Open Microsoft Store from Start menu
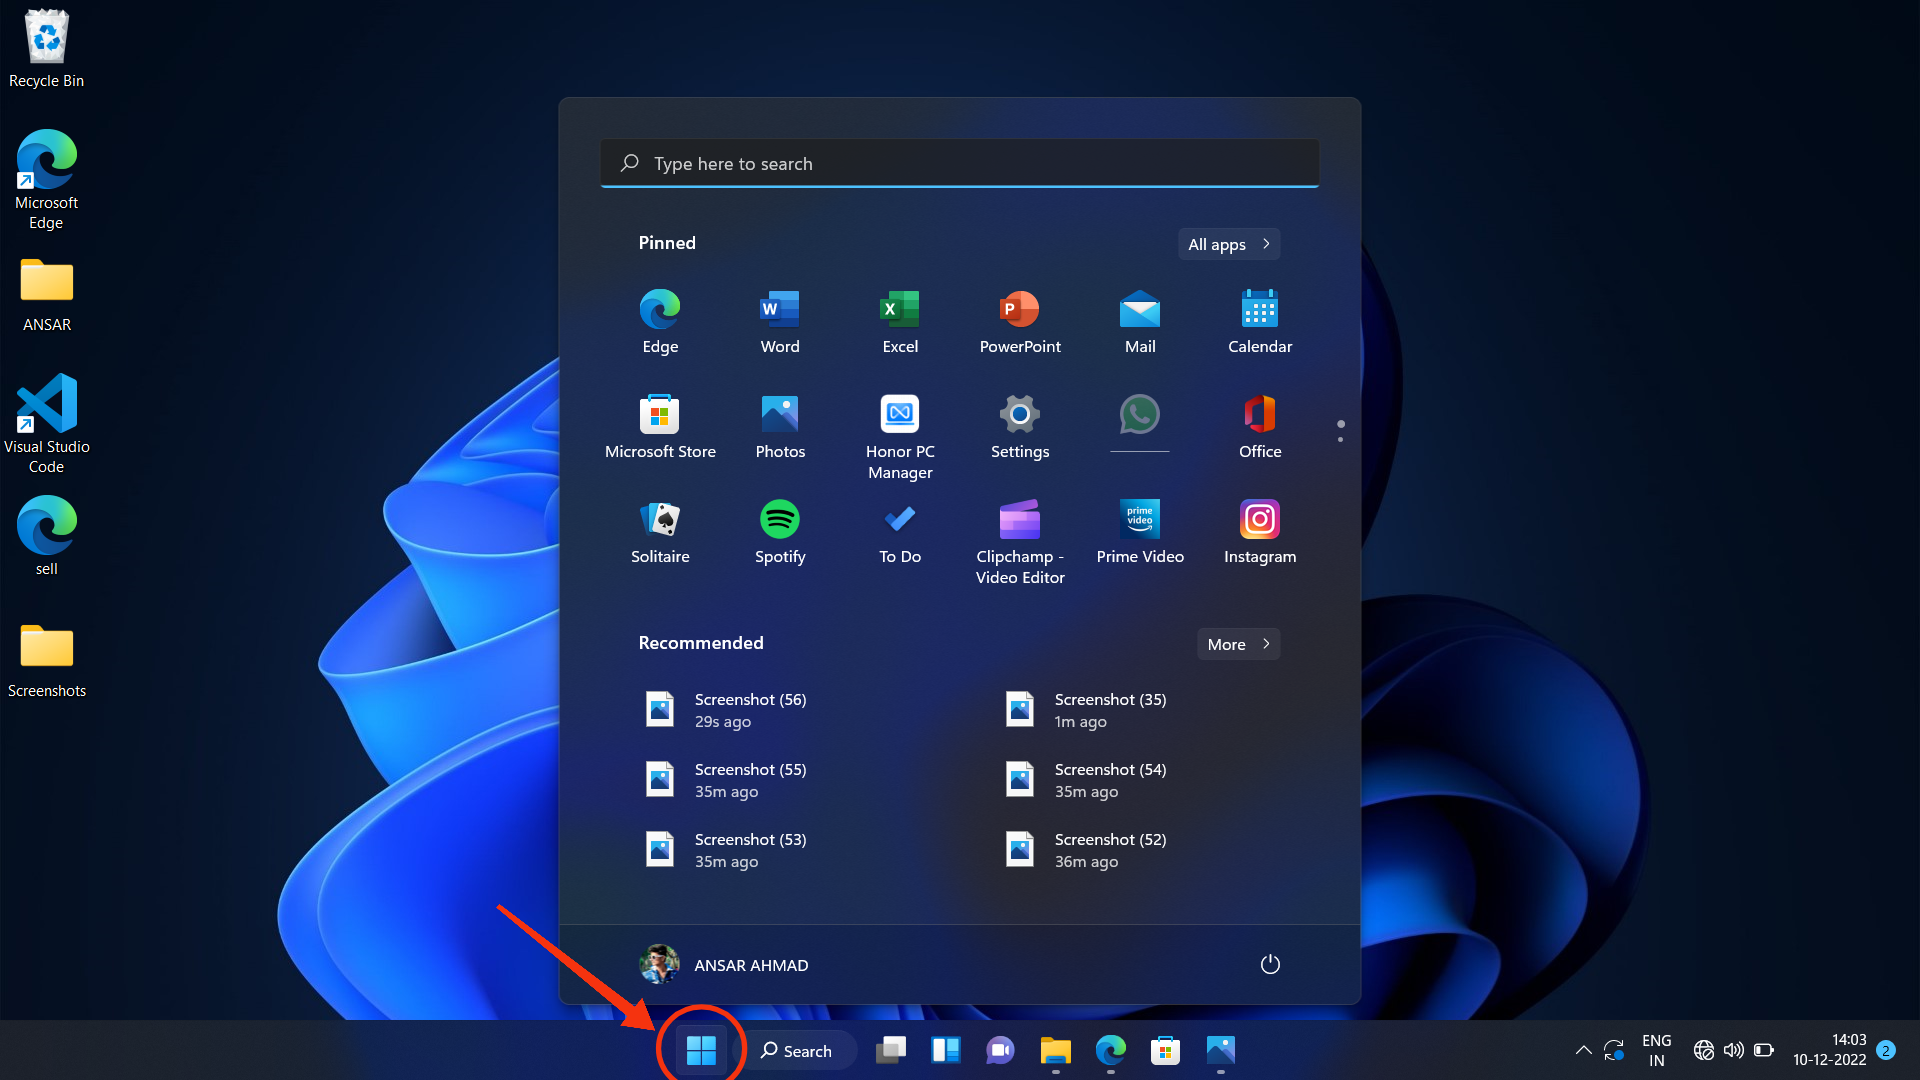The image size is (1920, 1080). (x=660, y=427)
